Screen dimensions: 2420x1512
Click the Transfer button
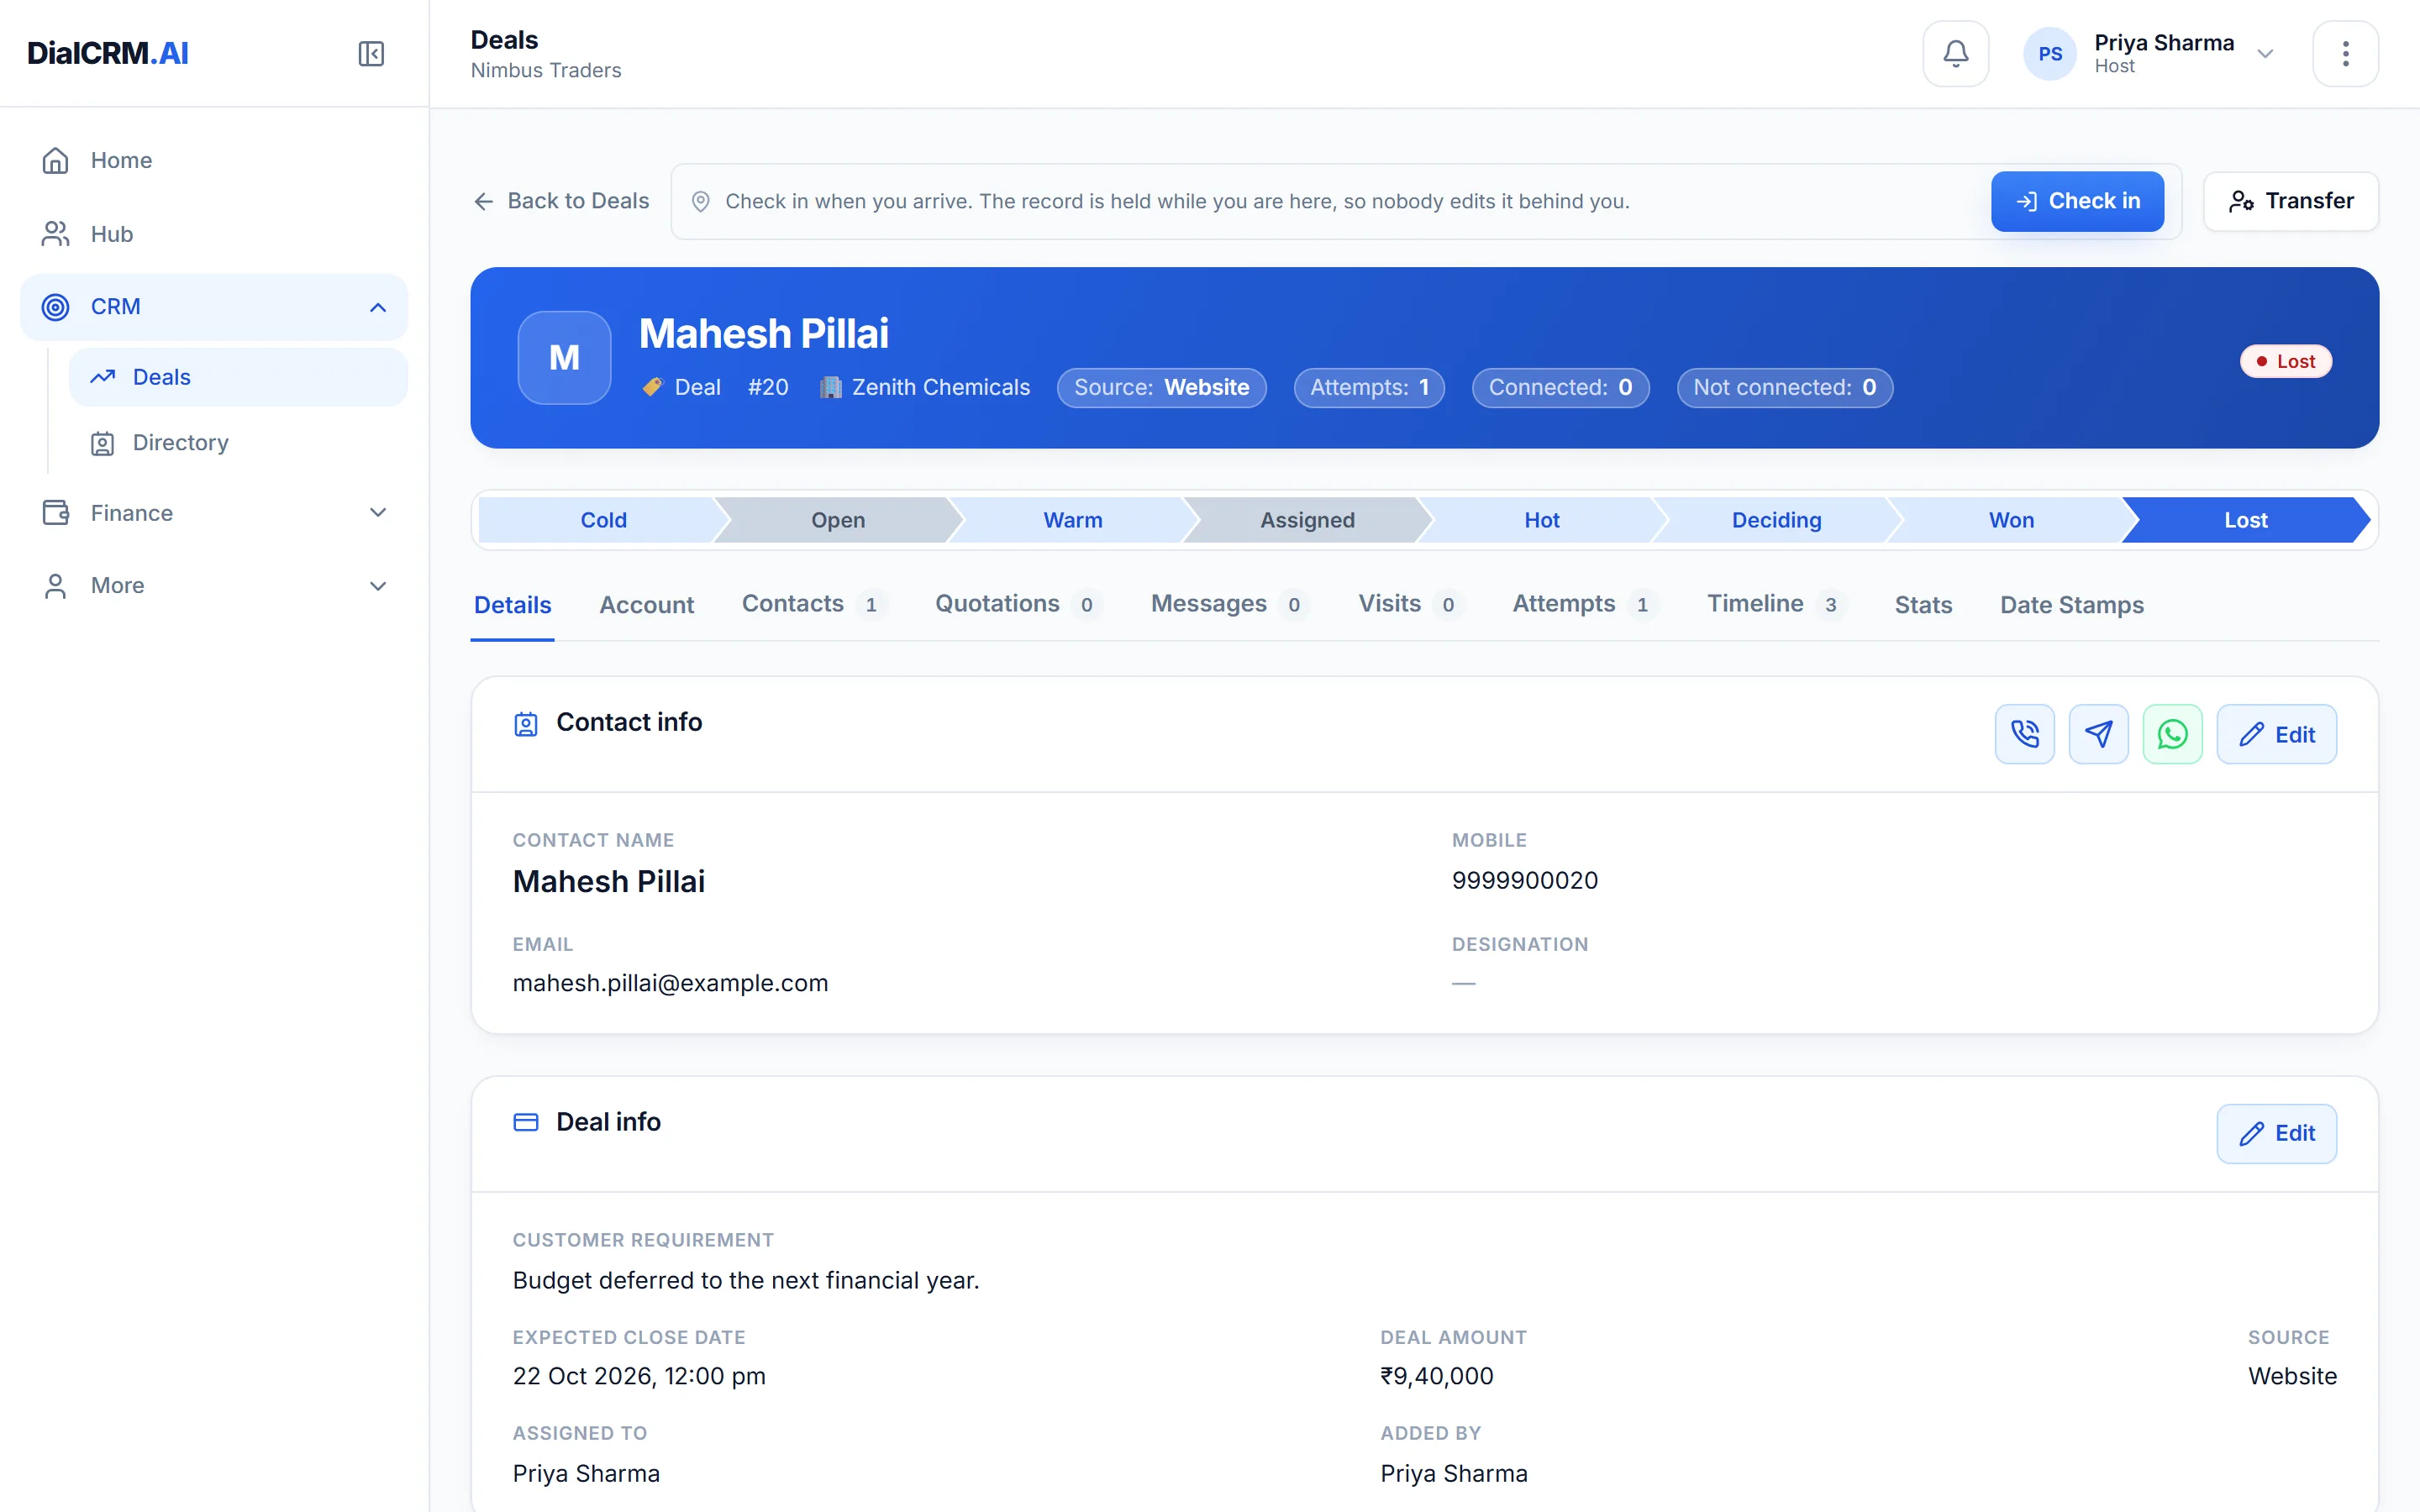pos(2290,201)
